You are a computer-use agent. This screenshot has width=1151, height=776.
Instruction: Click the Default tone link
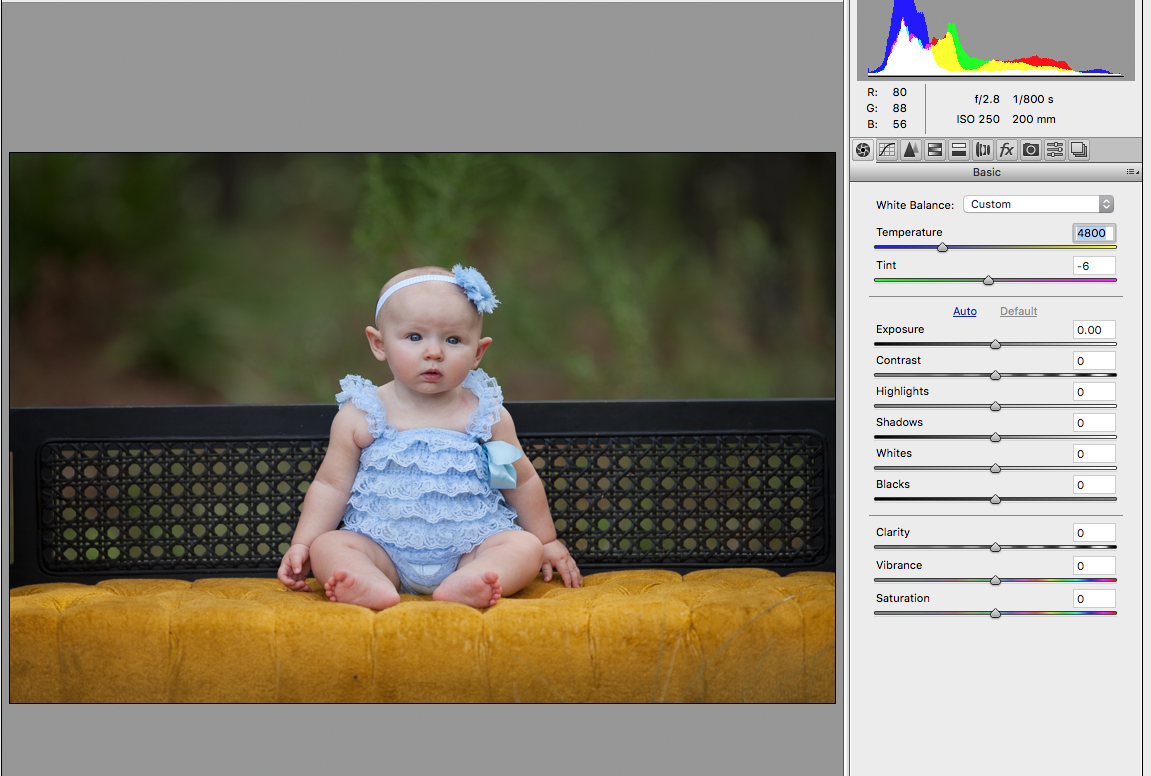(x=1018, y=311)
